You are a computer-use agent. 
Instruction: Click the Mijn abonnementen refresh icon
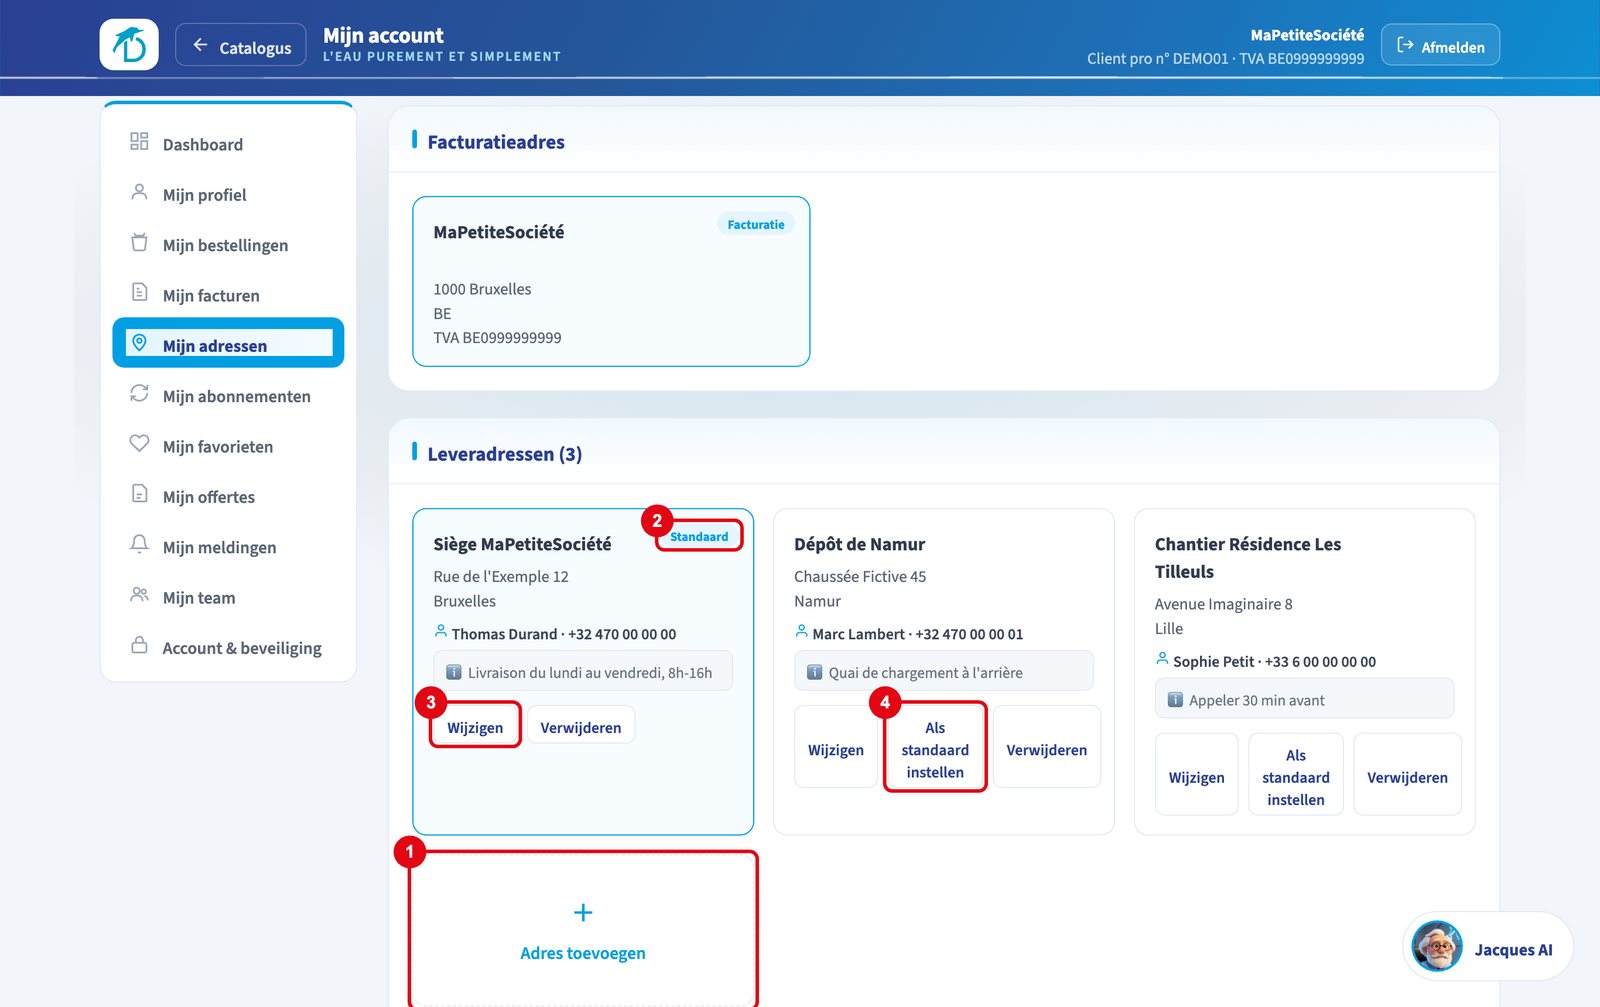point(139,394)
